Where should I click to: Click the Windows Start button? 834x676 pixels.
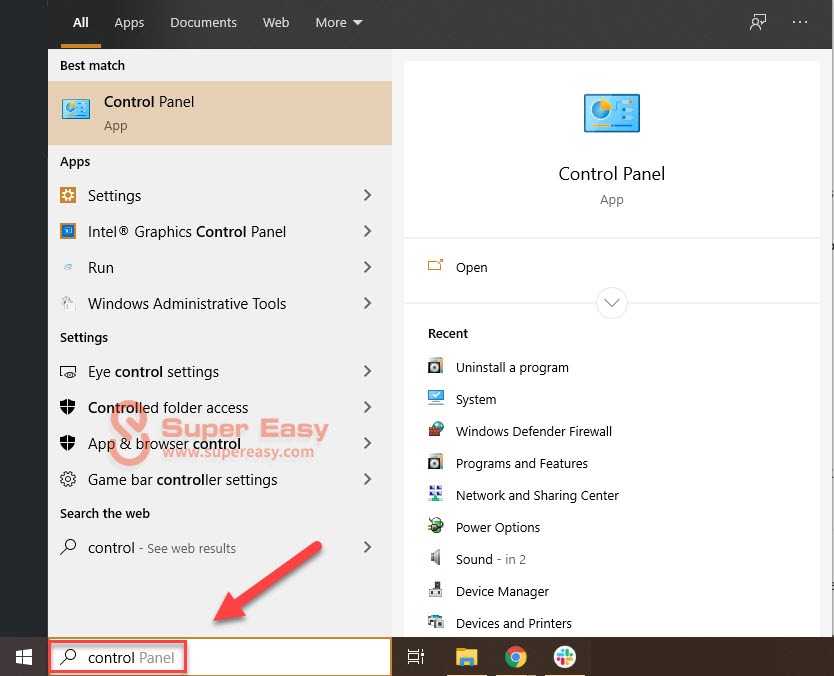[24, 657]
